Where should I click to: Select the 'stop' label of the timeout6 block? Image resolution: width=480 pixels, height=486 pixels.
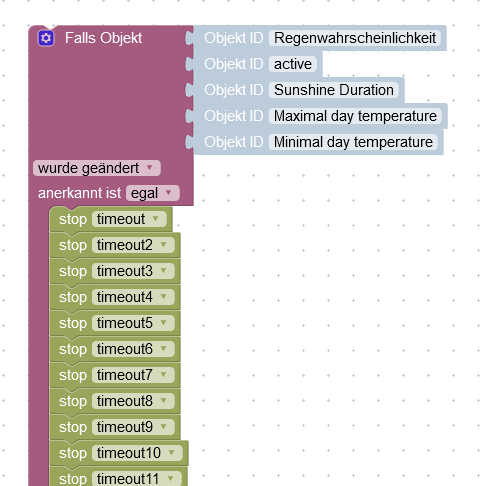(73, 349)
